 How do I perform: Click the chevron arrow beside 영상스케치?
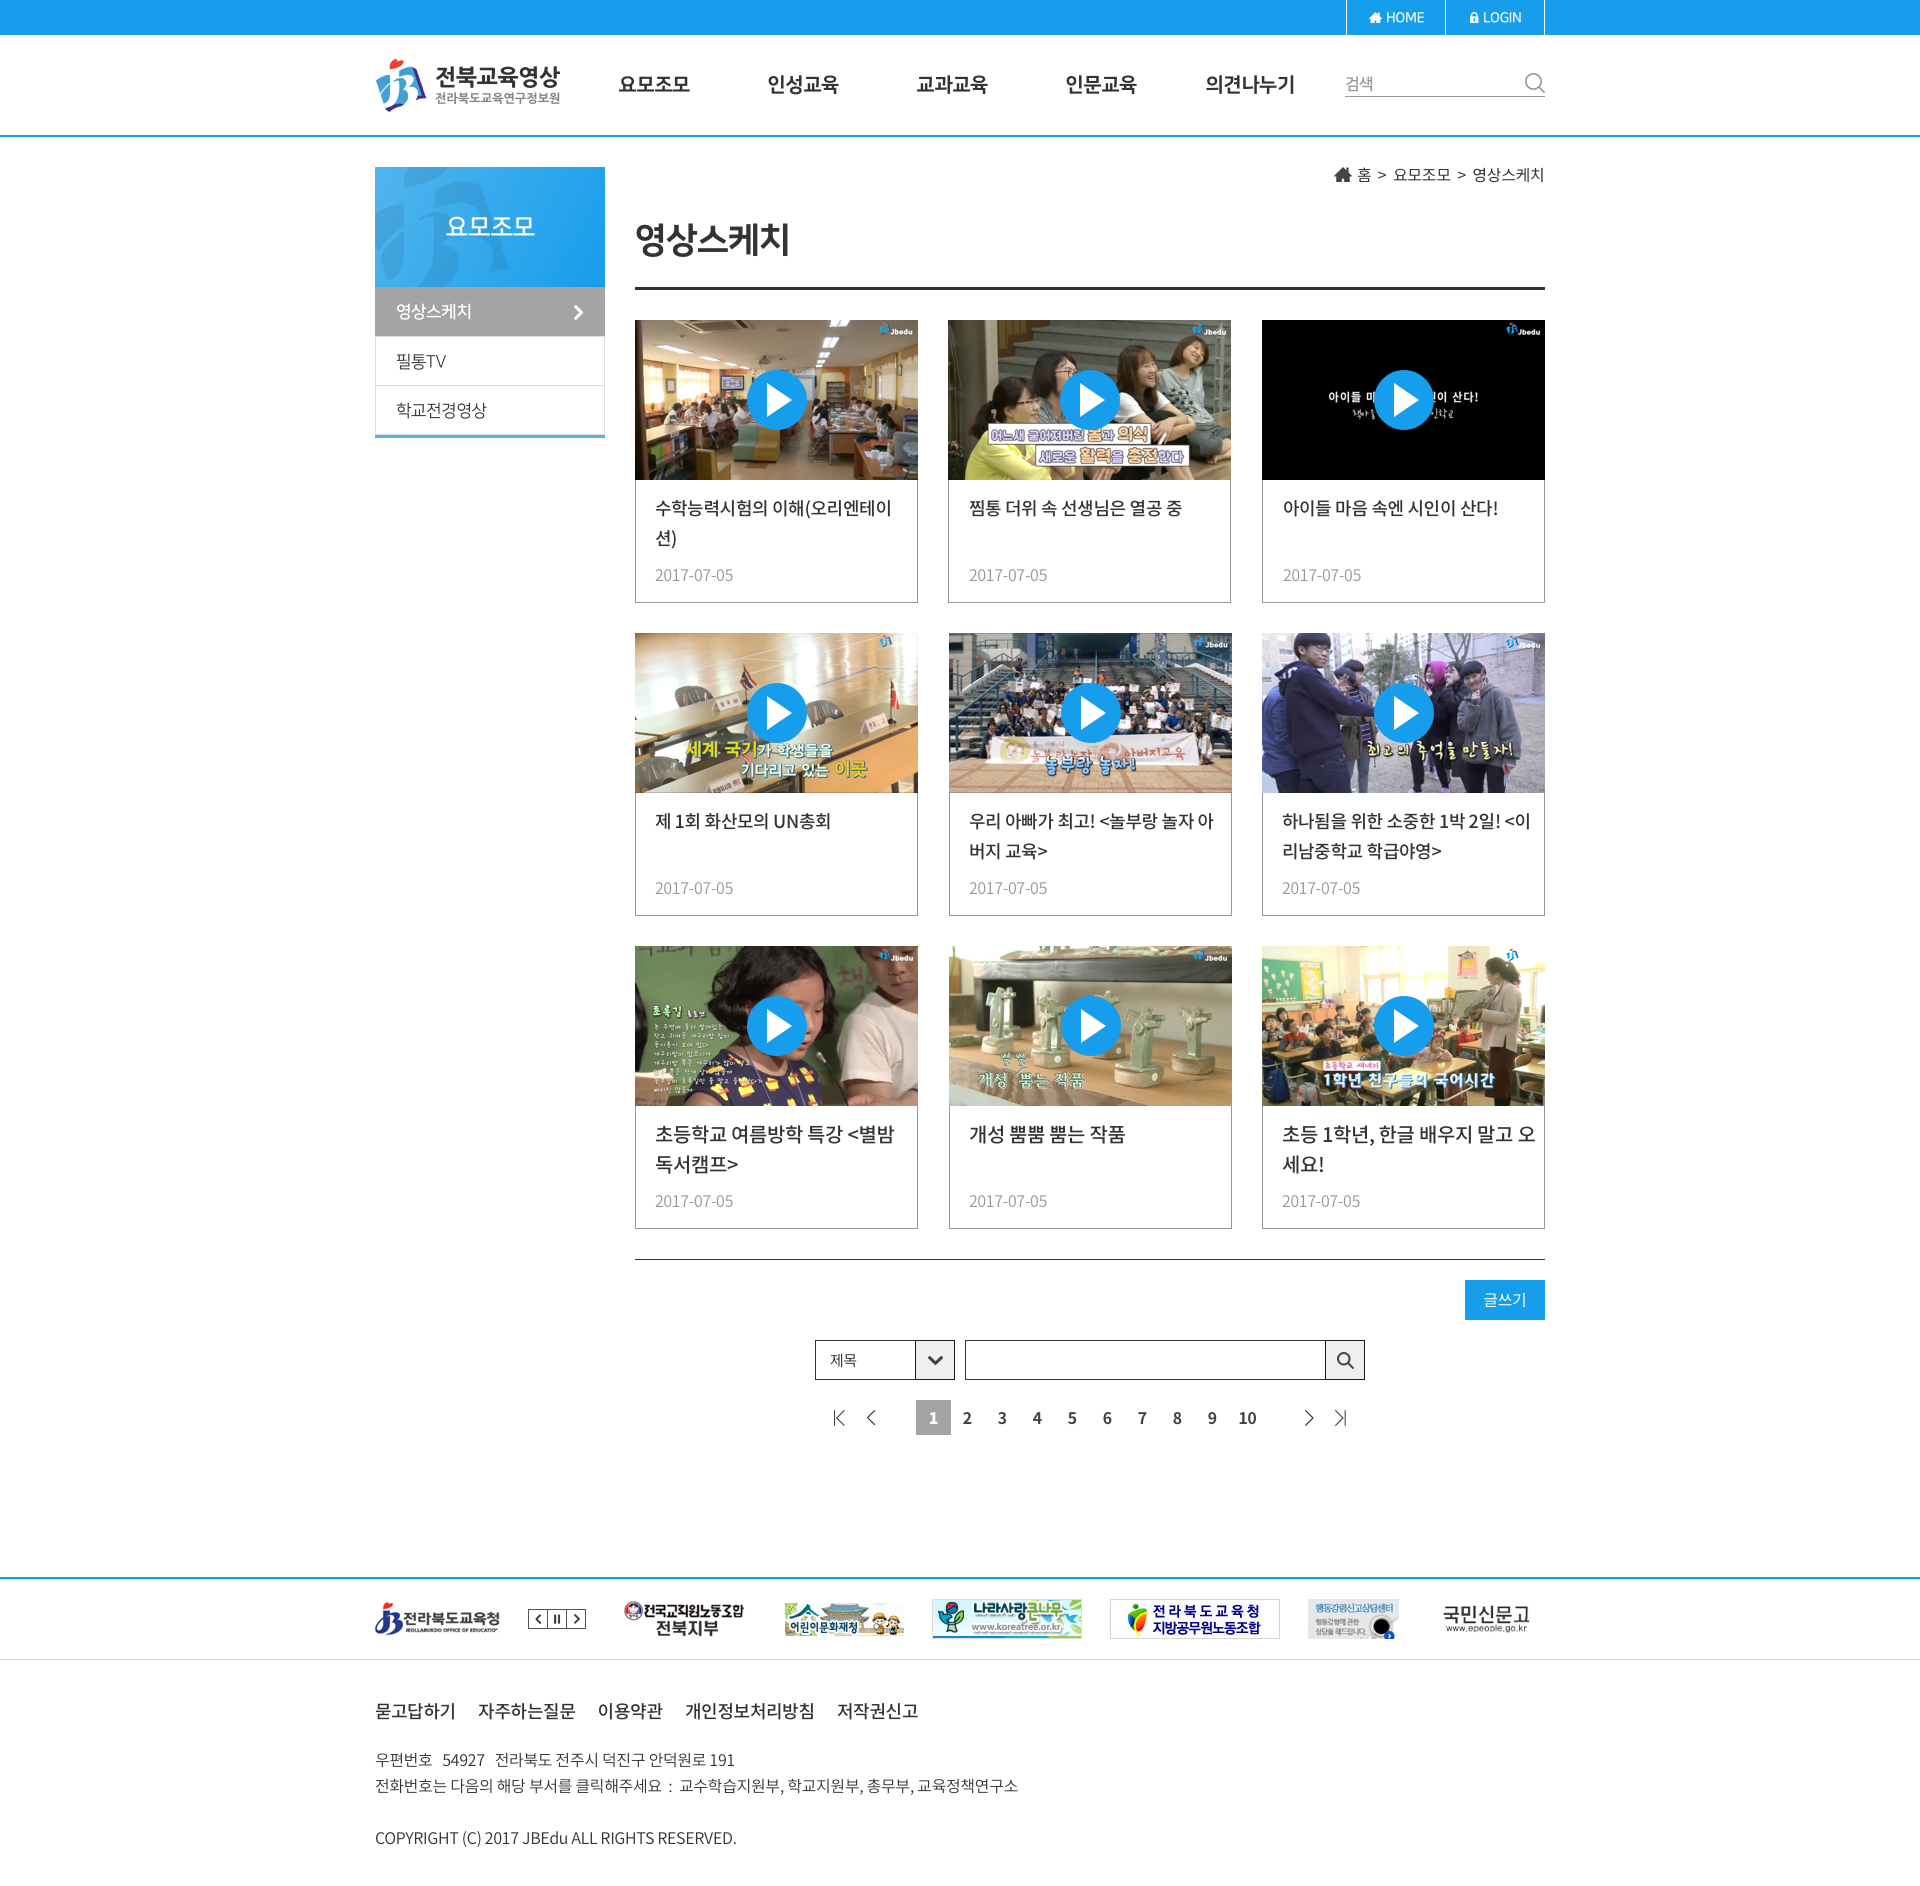coord(578,313)
